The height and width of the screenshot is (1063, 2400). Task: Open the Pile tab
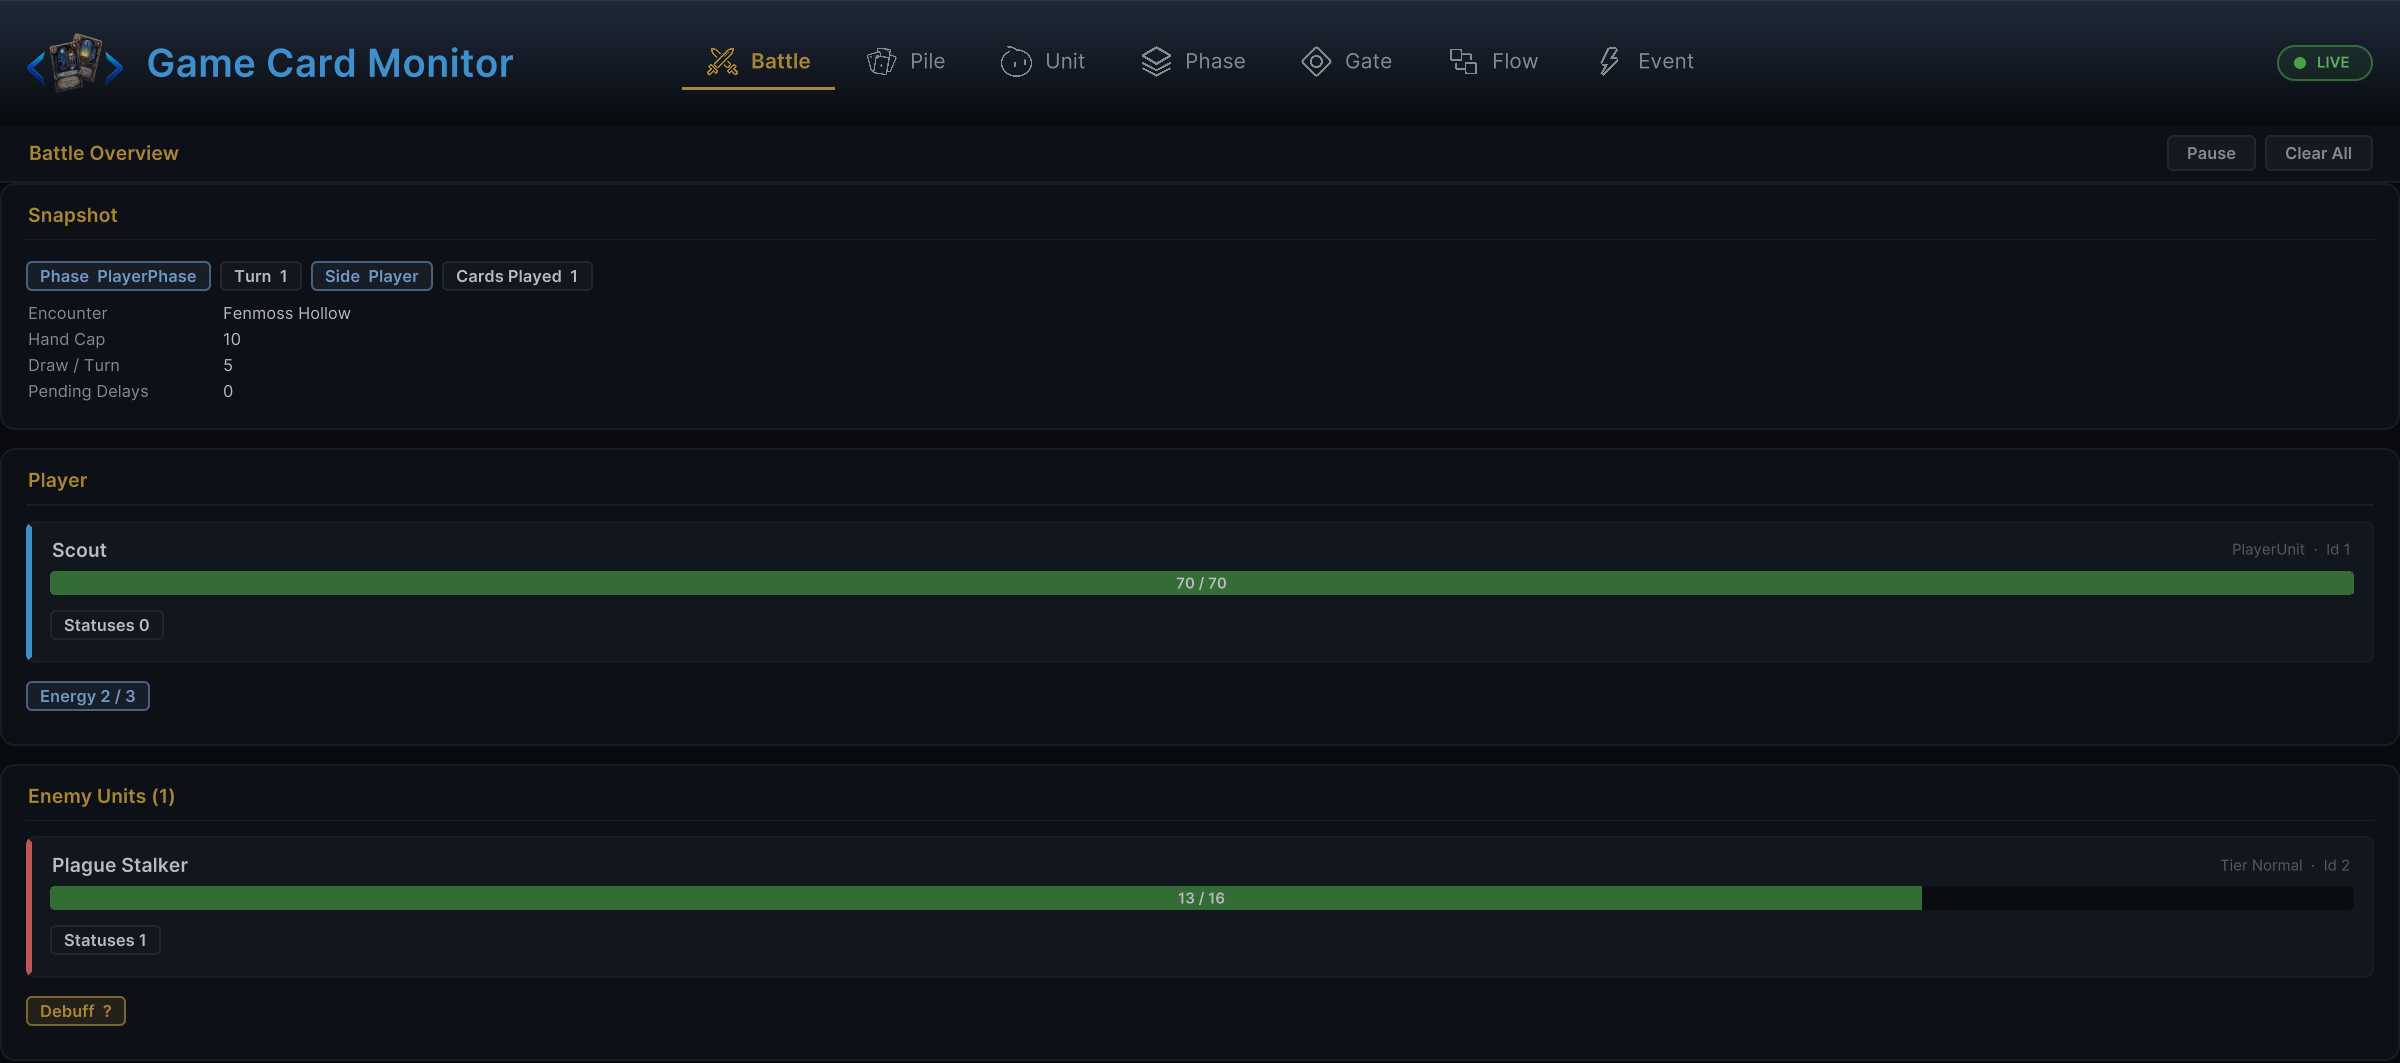point(905,62)
